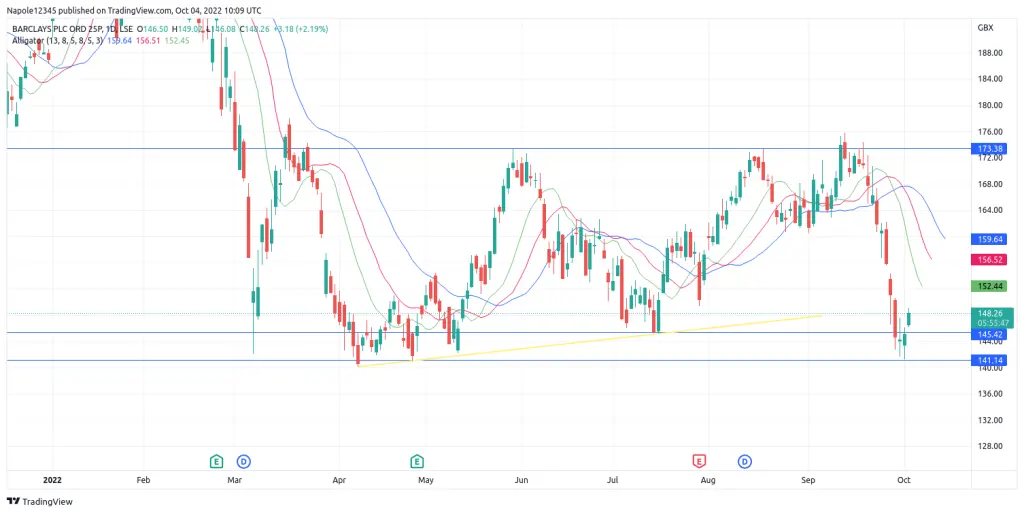Open the TradingView logo at bottom left
The height and width of the screenshot is (513, 1024).
tap(40, 501)
